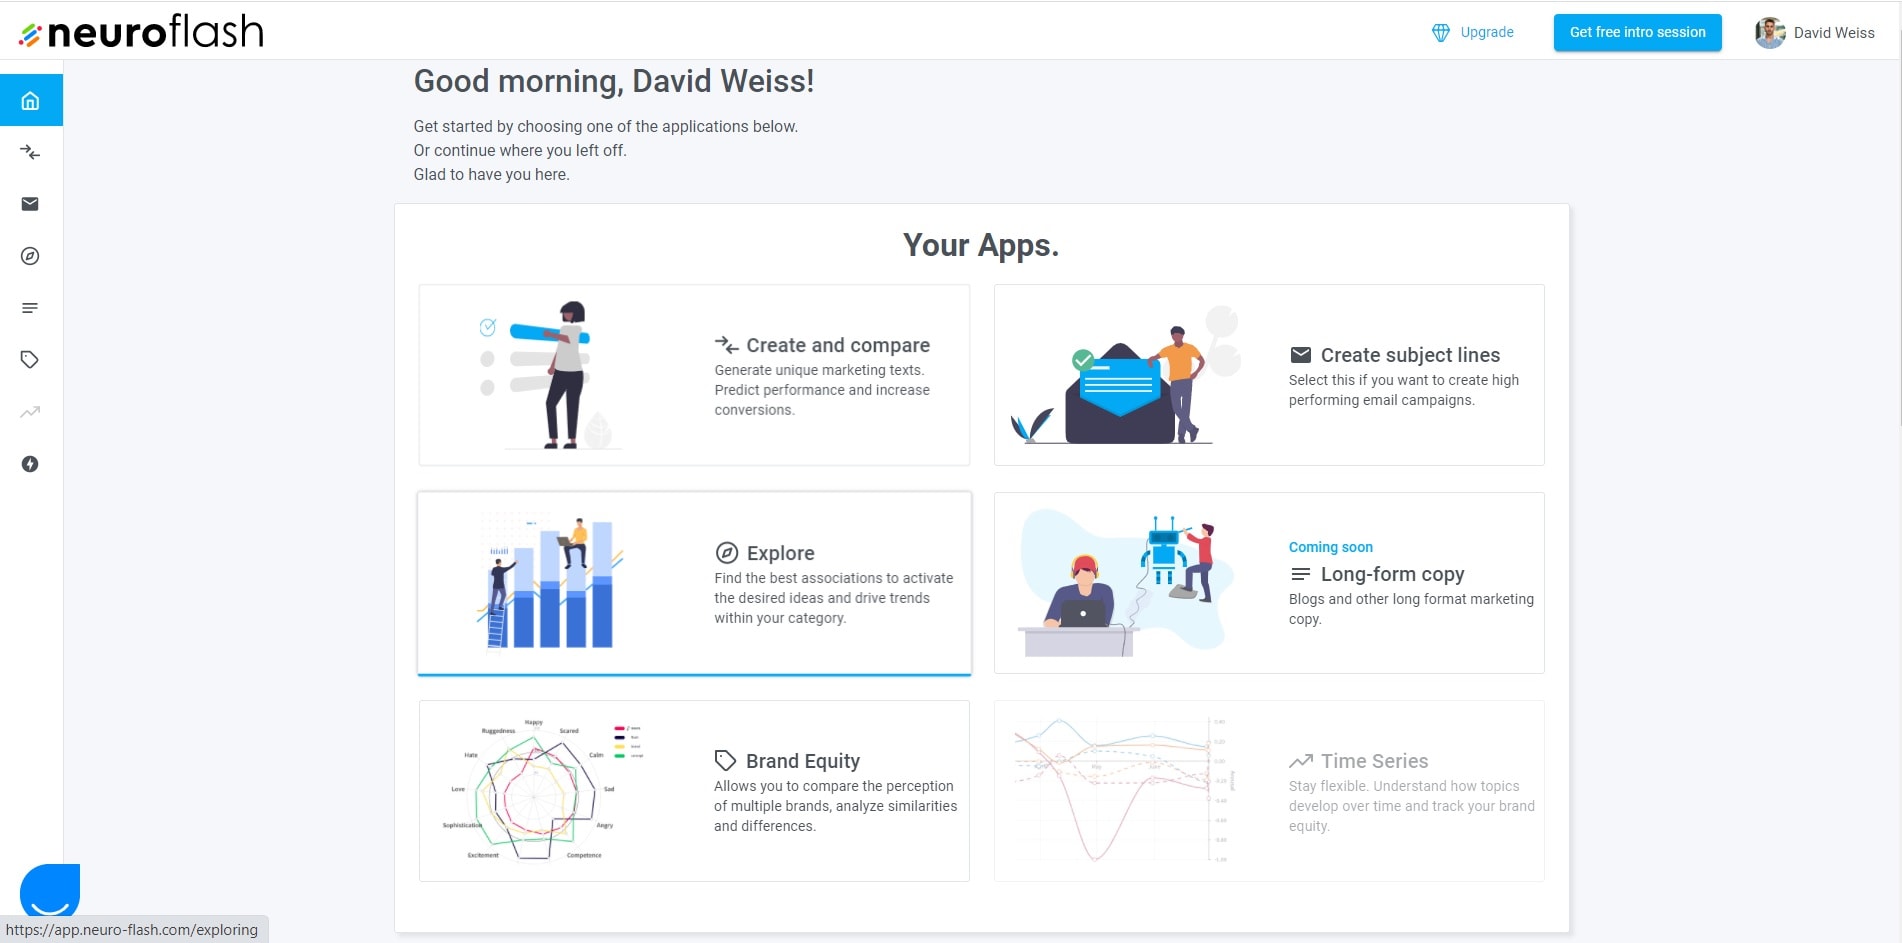This screenshot has width=1902, height=943.
Task: Select the Time Series trend sidebar icon
Action: [x=30, y=412]
